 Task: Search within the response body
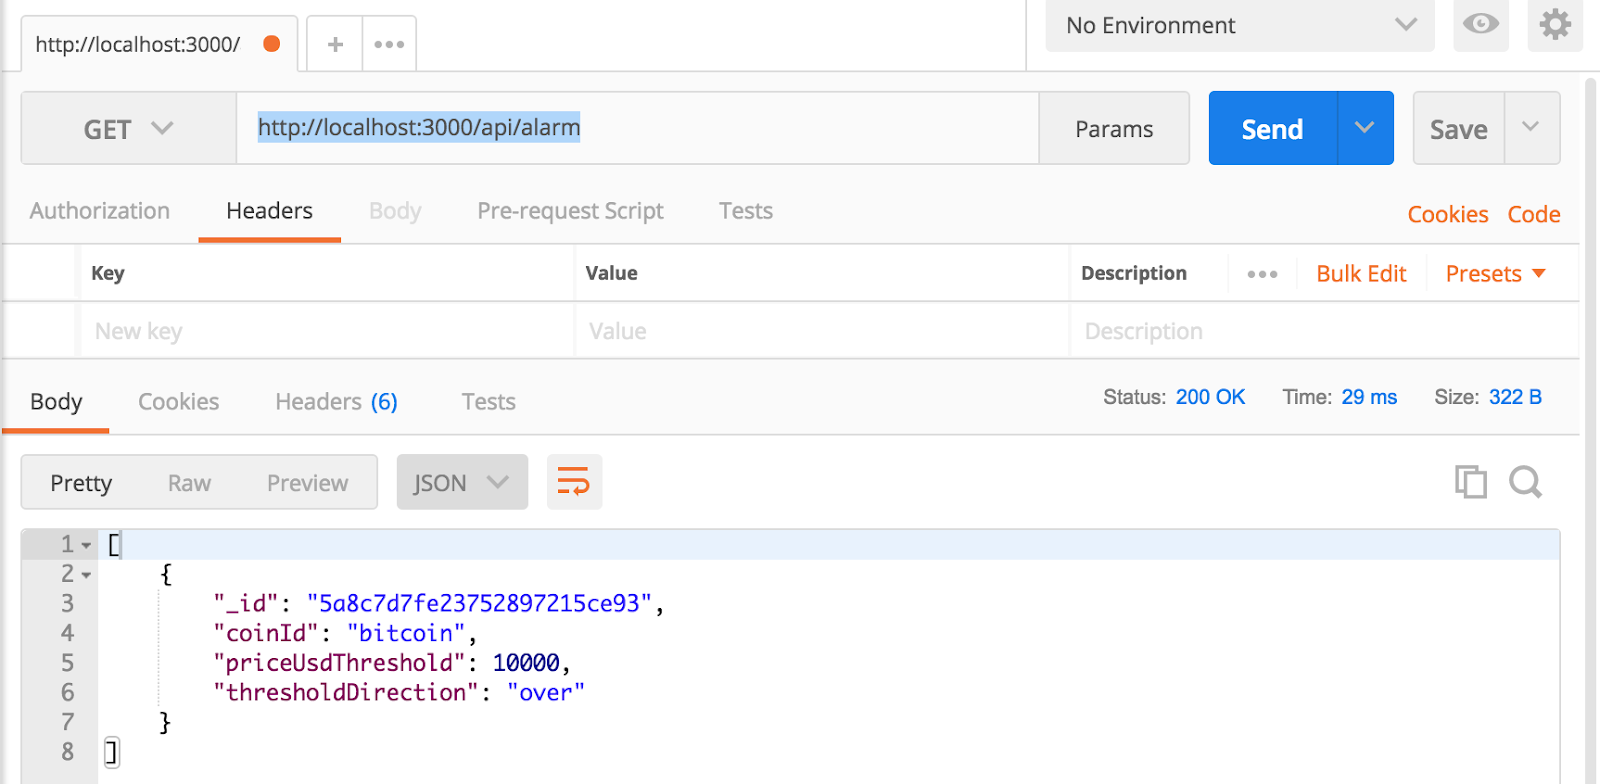click(1525, 482)
